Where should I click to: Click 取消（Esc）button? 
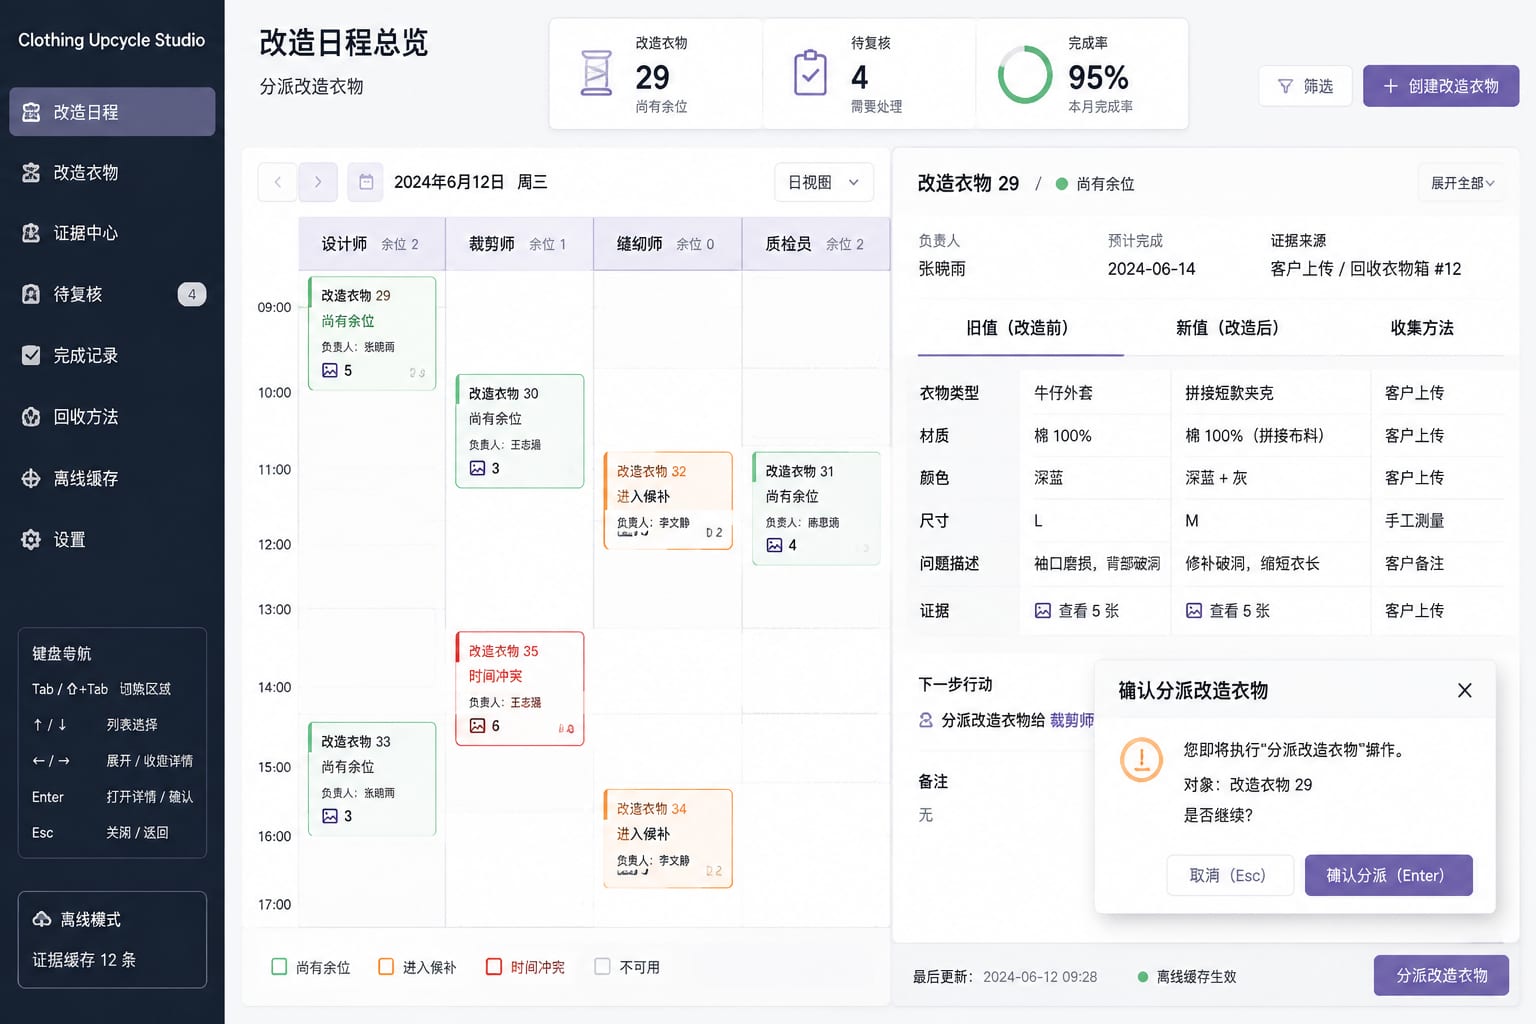pos(1230,875)
